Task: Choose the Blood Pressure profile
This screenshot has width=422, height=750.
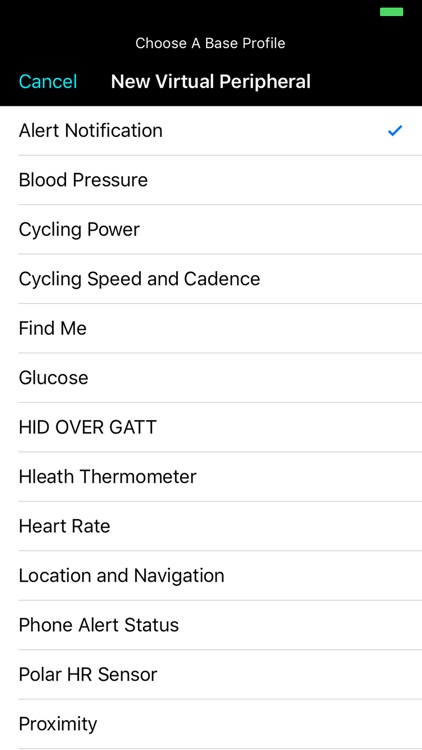Action: (x=211, y=180)
